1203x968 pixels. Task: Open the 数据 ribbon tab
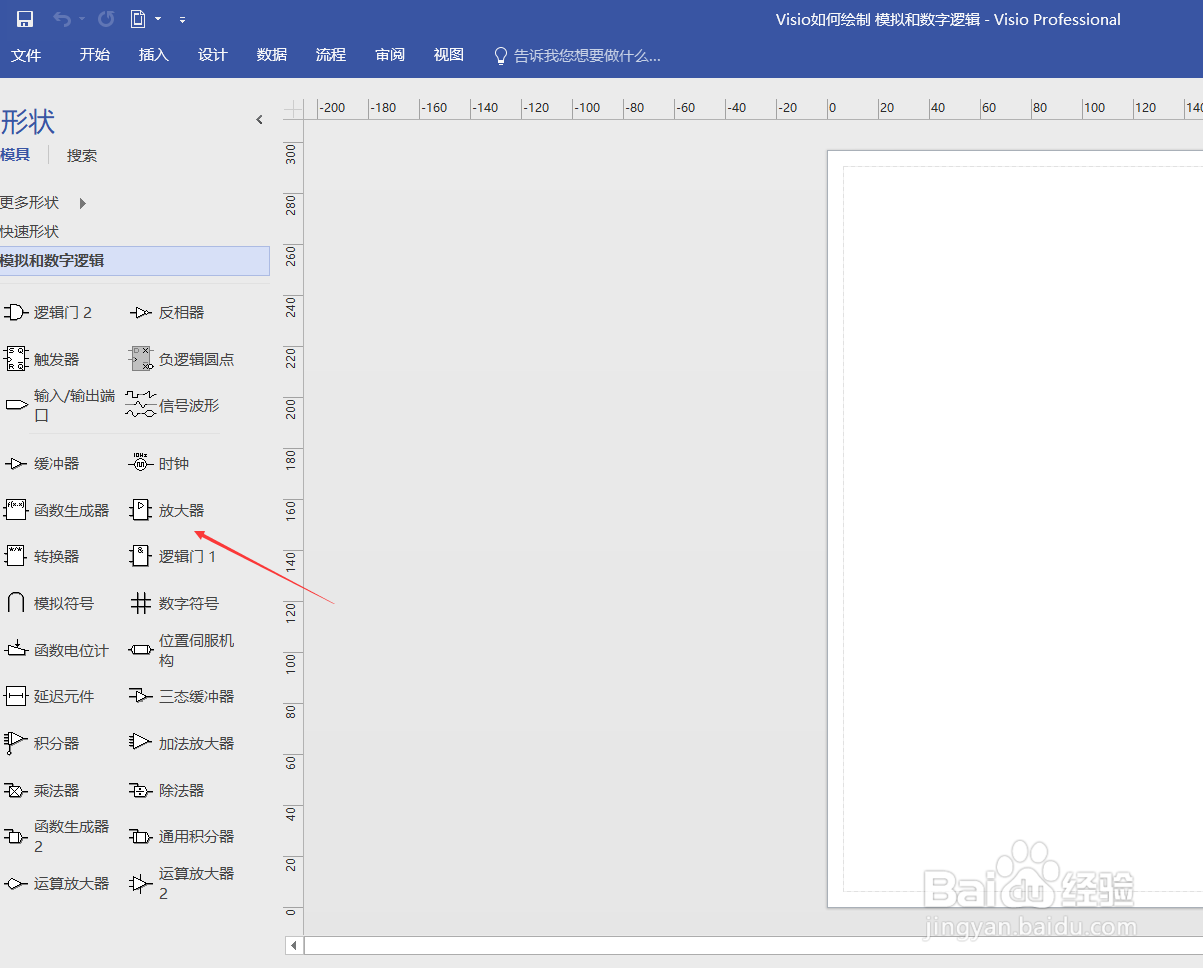tap(272, 55)
